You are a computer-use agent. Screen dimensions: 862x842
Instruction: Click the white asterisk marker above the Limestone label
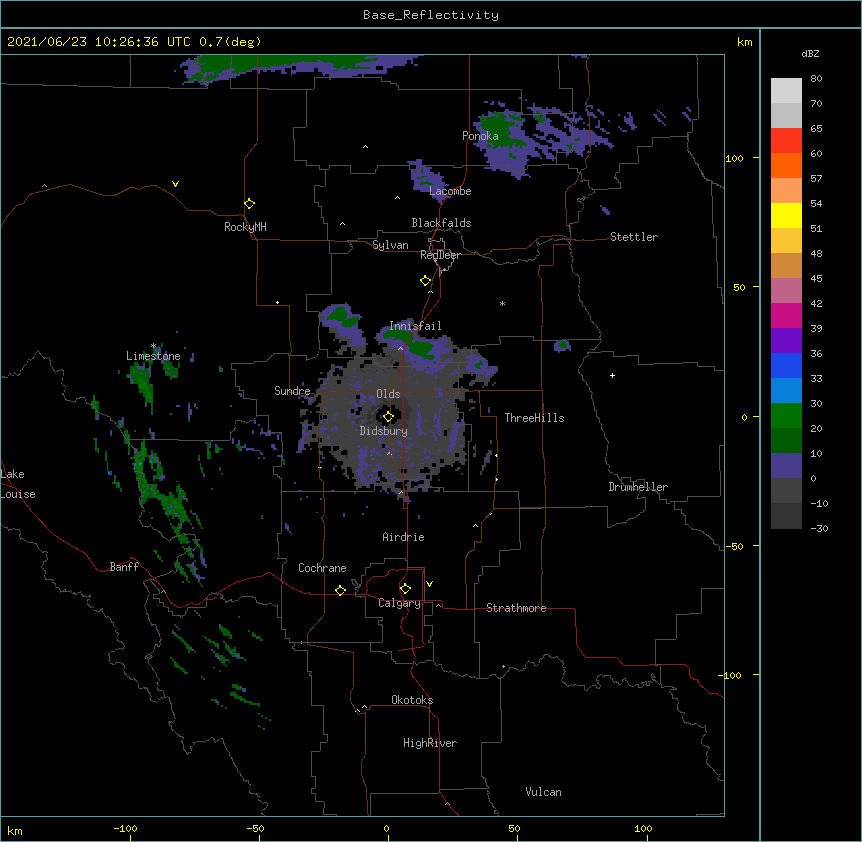(x=154, y=346)
